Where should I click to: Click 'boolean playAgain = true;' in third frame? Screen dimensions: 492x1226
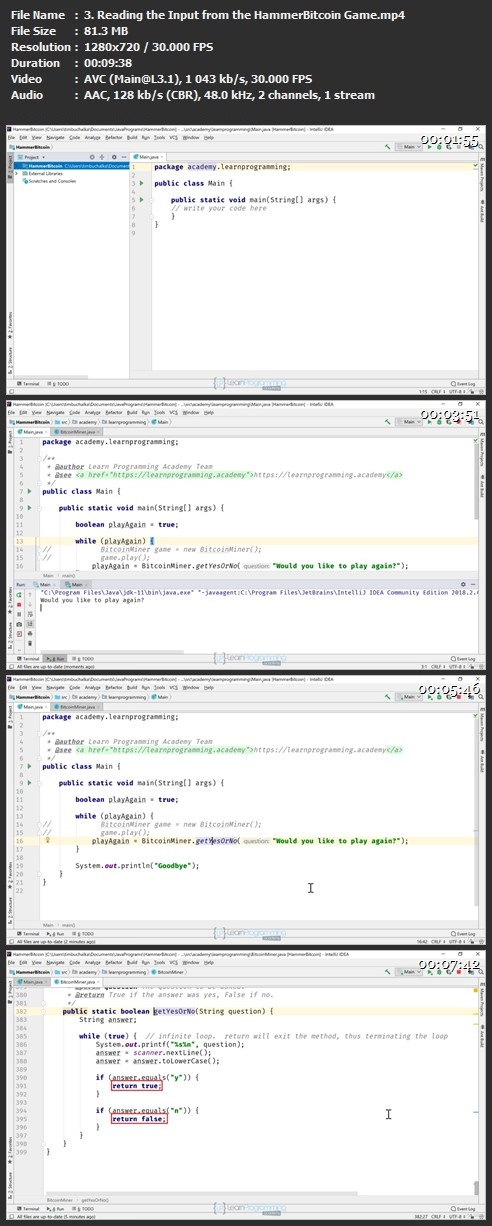[126, 800]
